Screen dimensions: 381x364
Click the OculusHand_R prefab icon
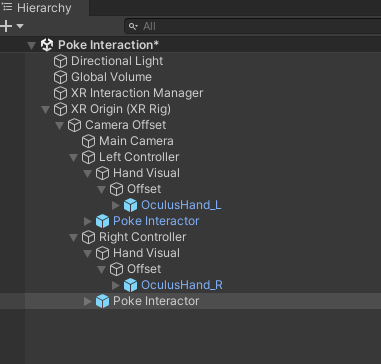coord(130,285)
